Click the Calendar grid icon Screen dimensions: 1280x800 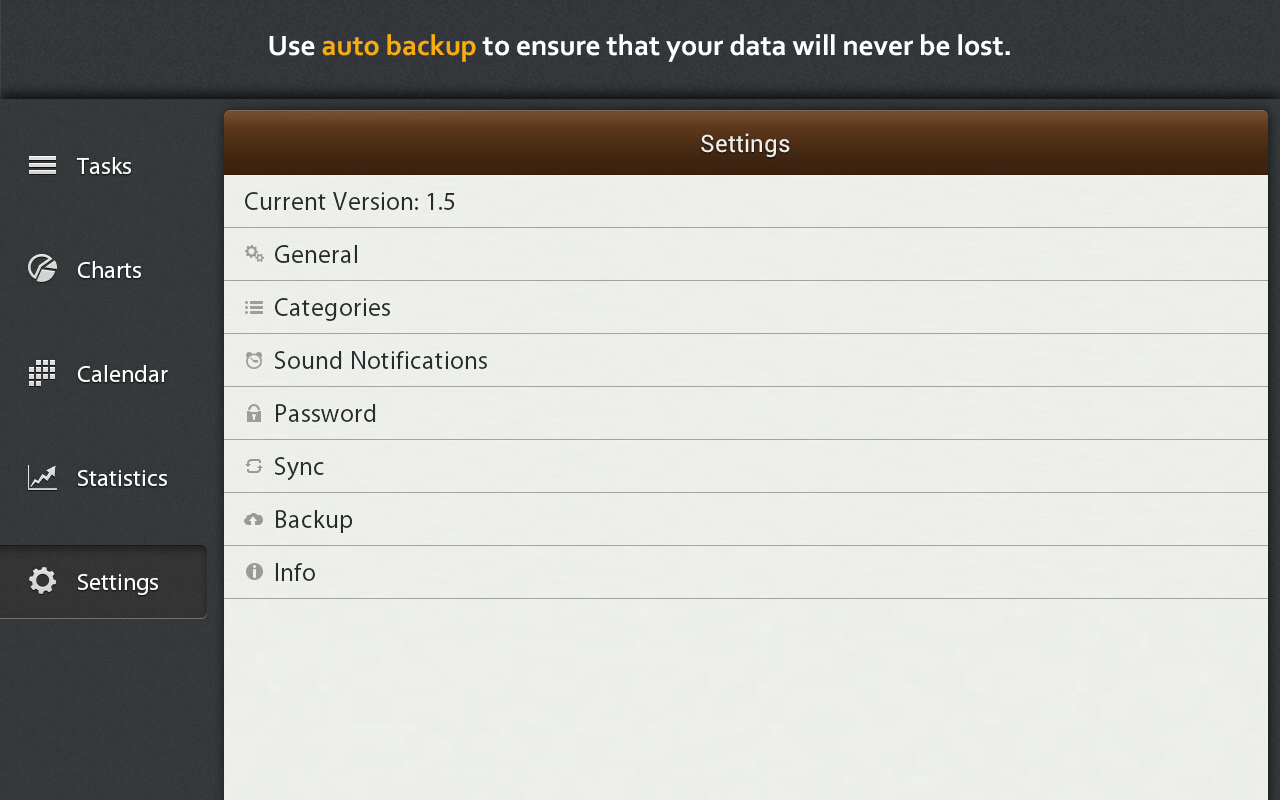point(42,372)
